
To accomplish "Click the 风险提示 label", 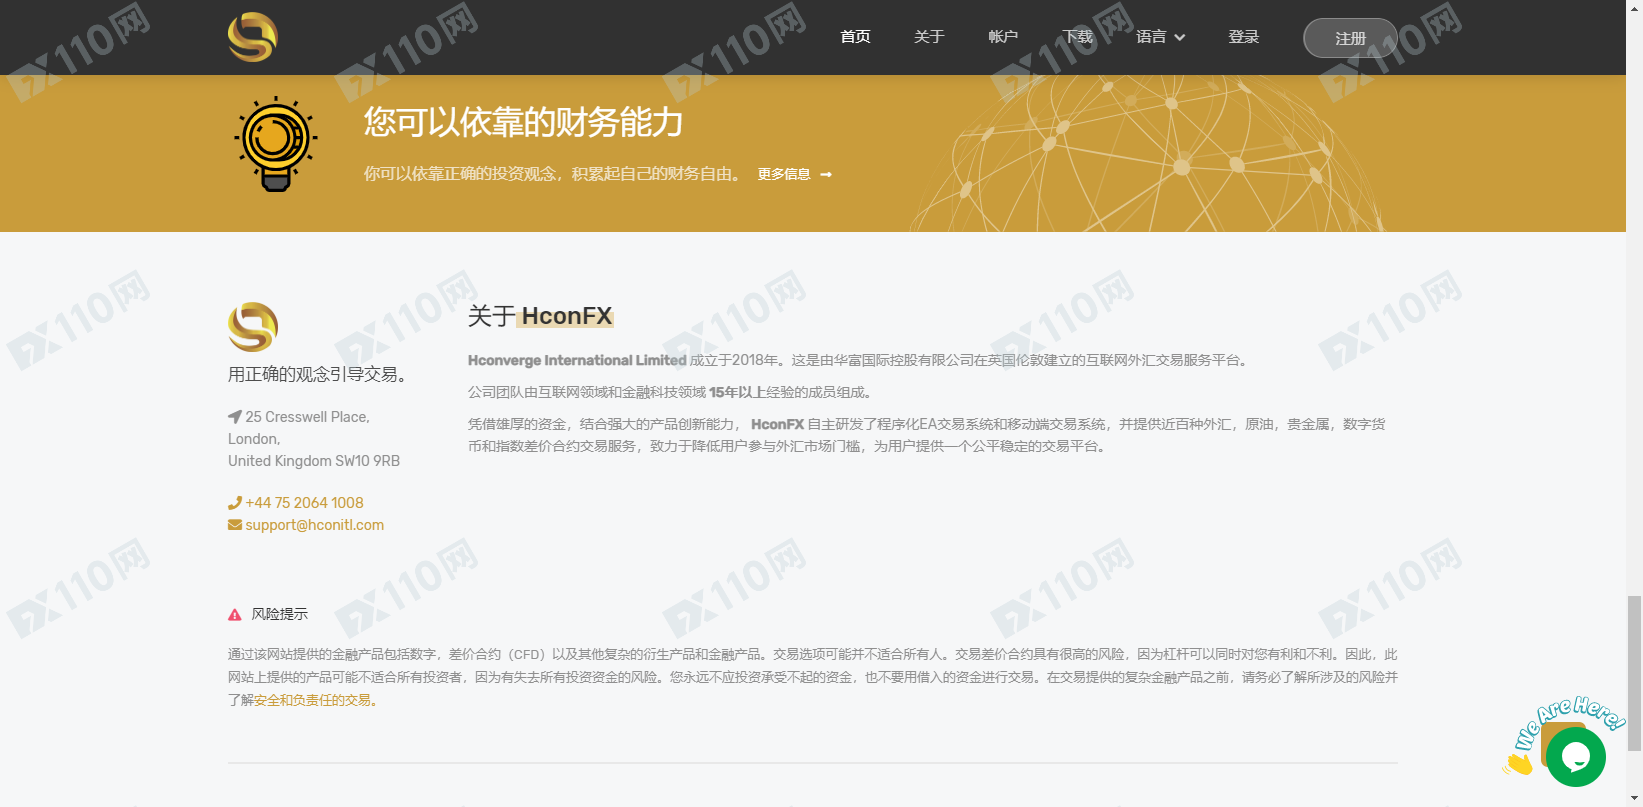I will click(280, 614).
